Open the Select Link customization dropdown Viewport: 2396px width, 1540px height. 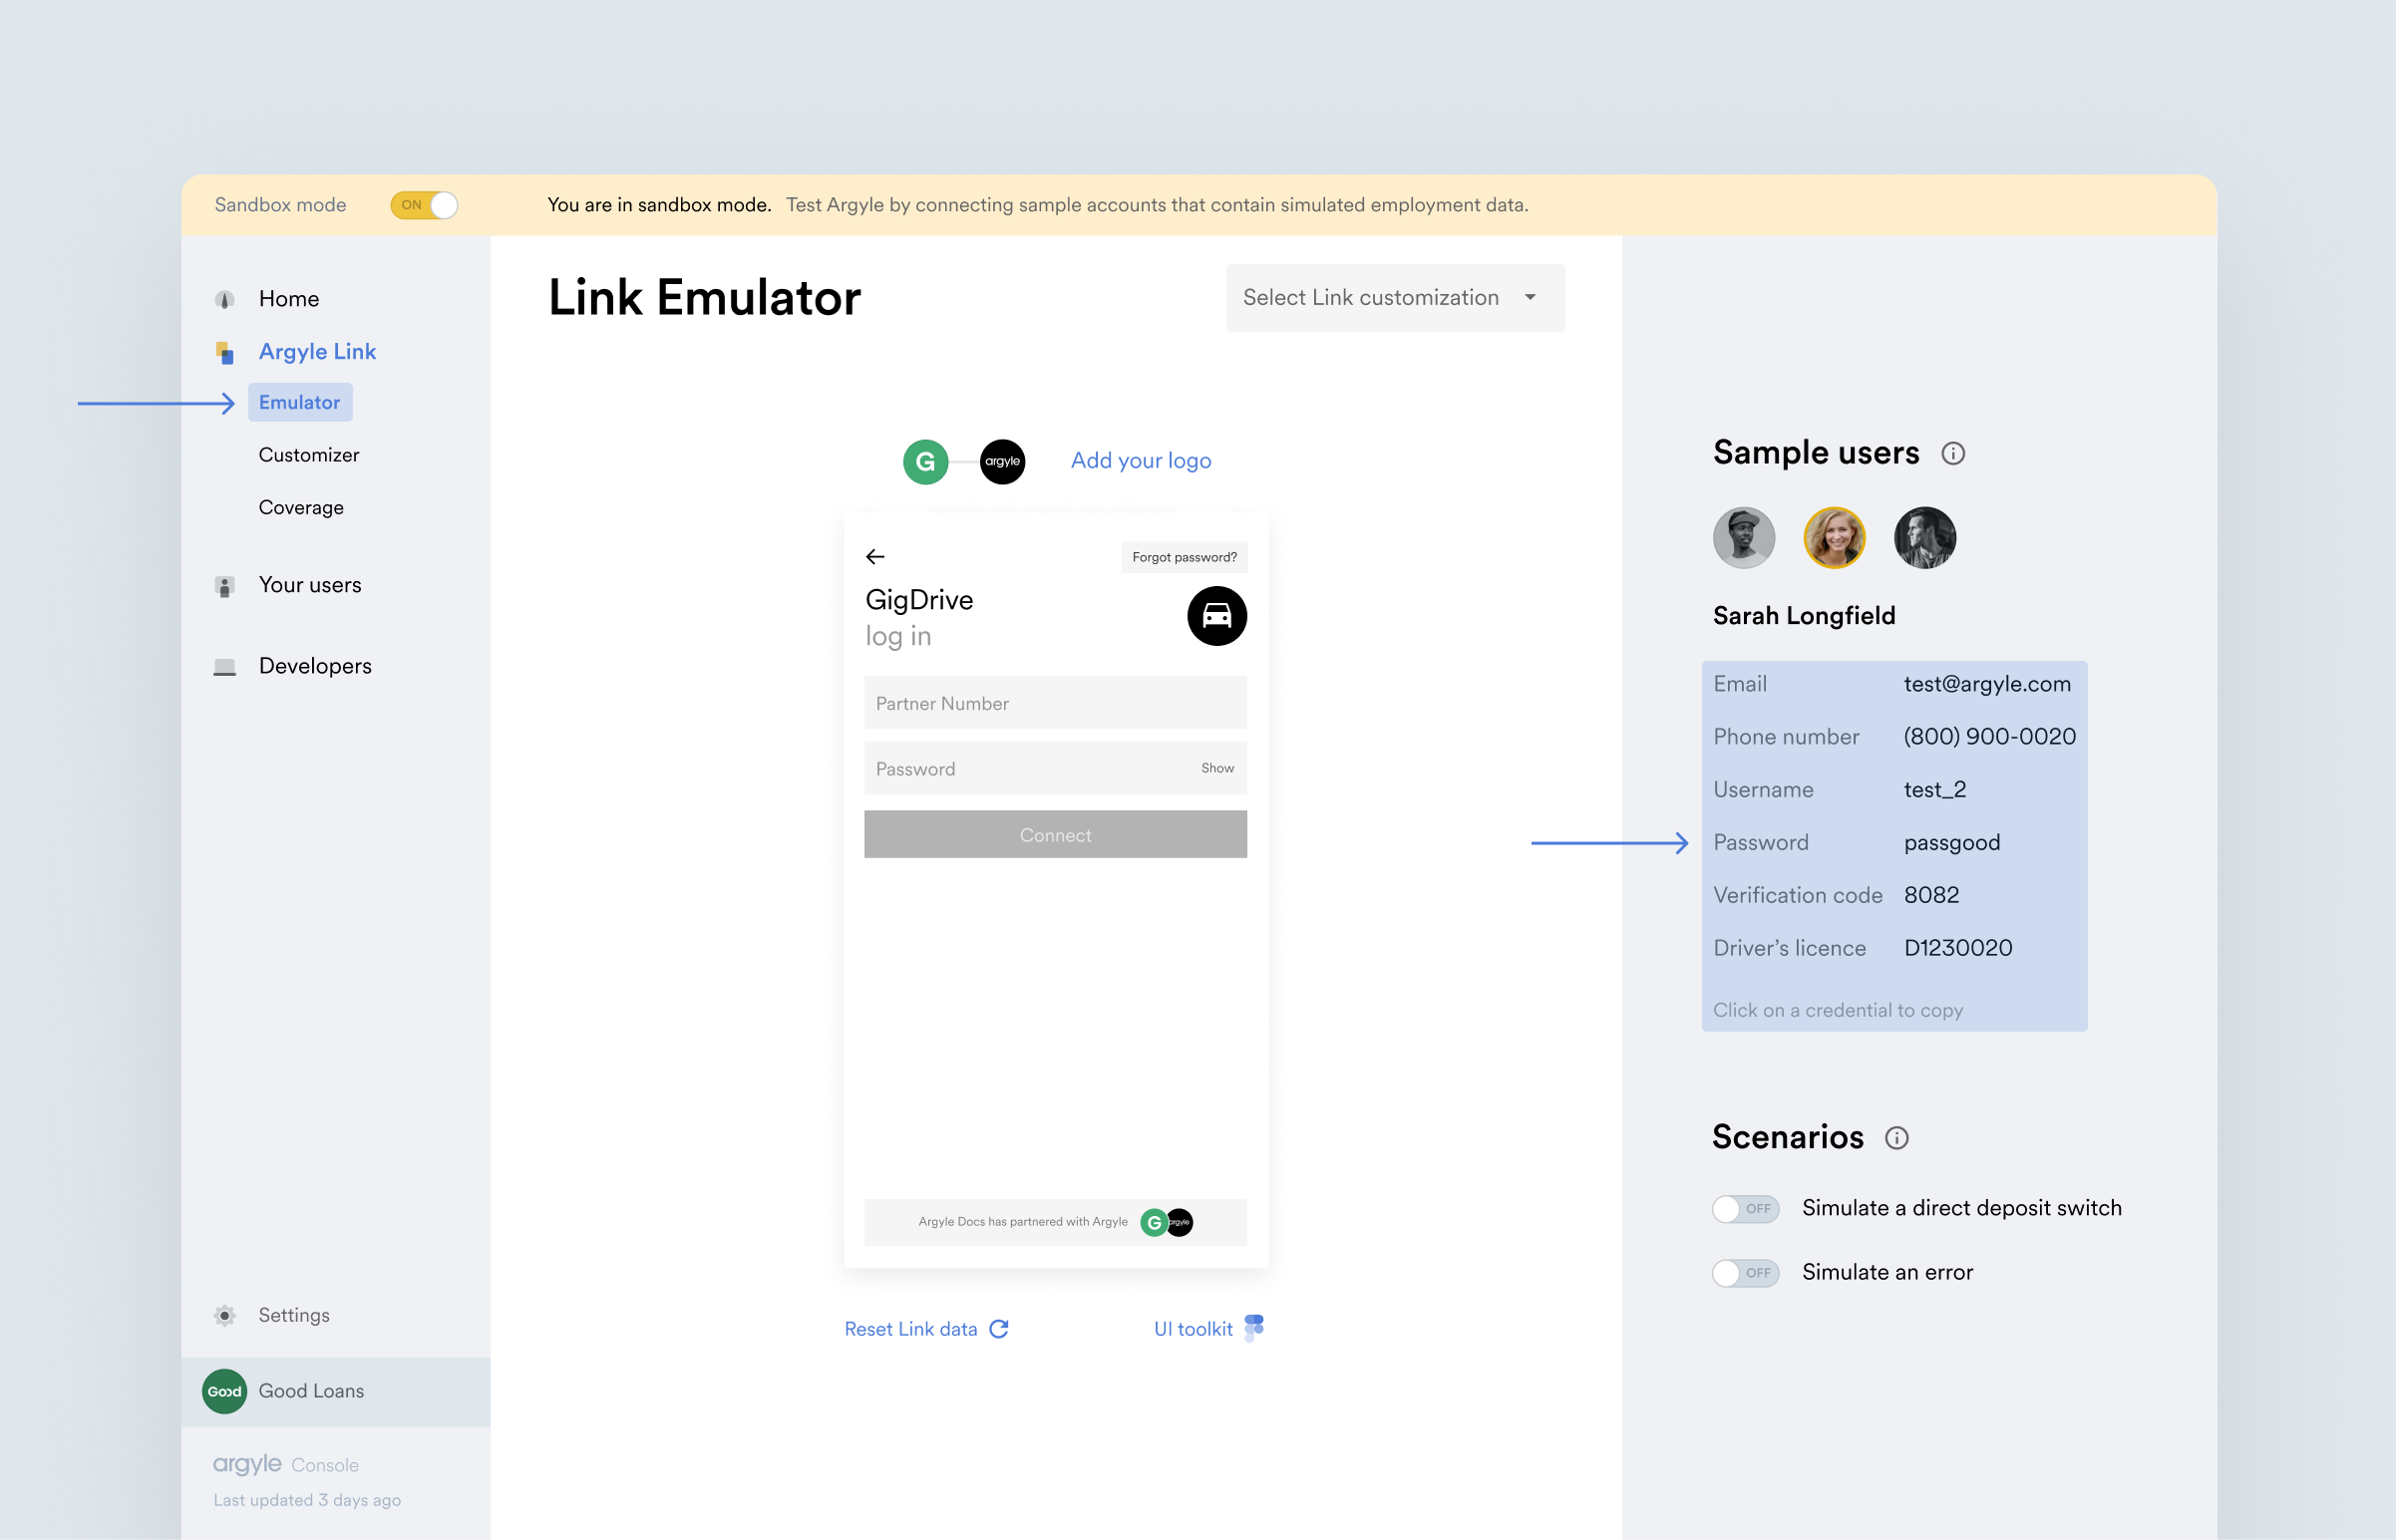click(x=1394, y=298)
